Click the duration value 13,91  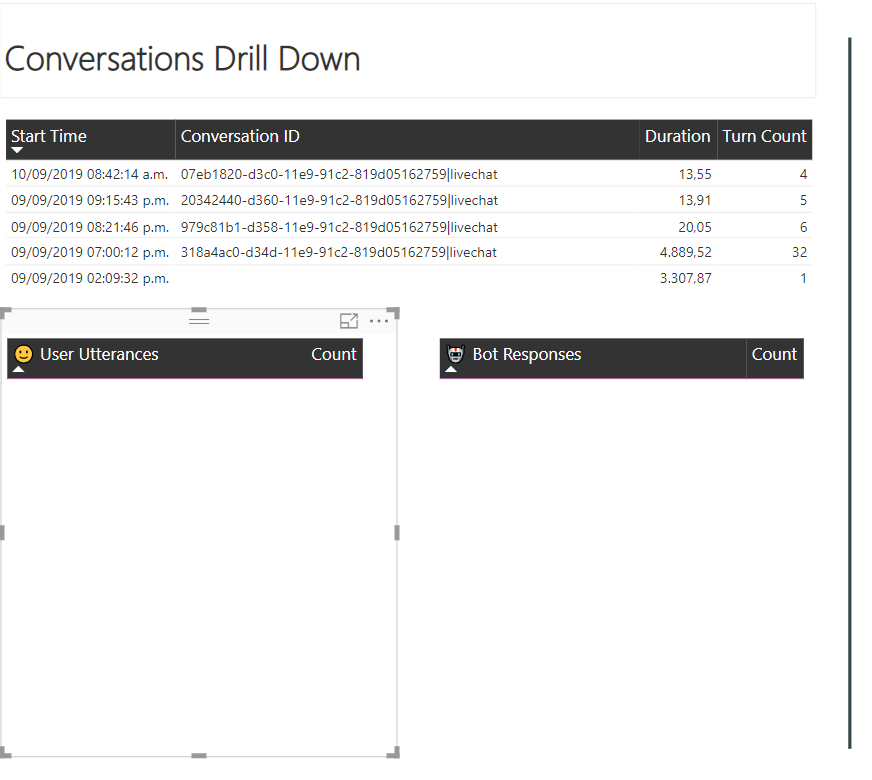point(695,200)
